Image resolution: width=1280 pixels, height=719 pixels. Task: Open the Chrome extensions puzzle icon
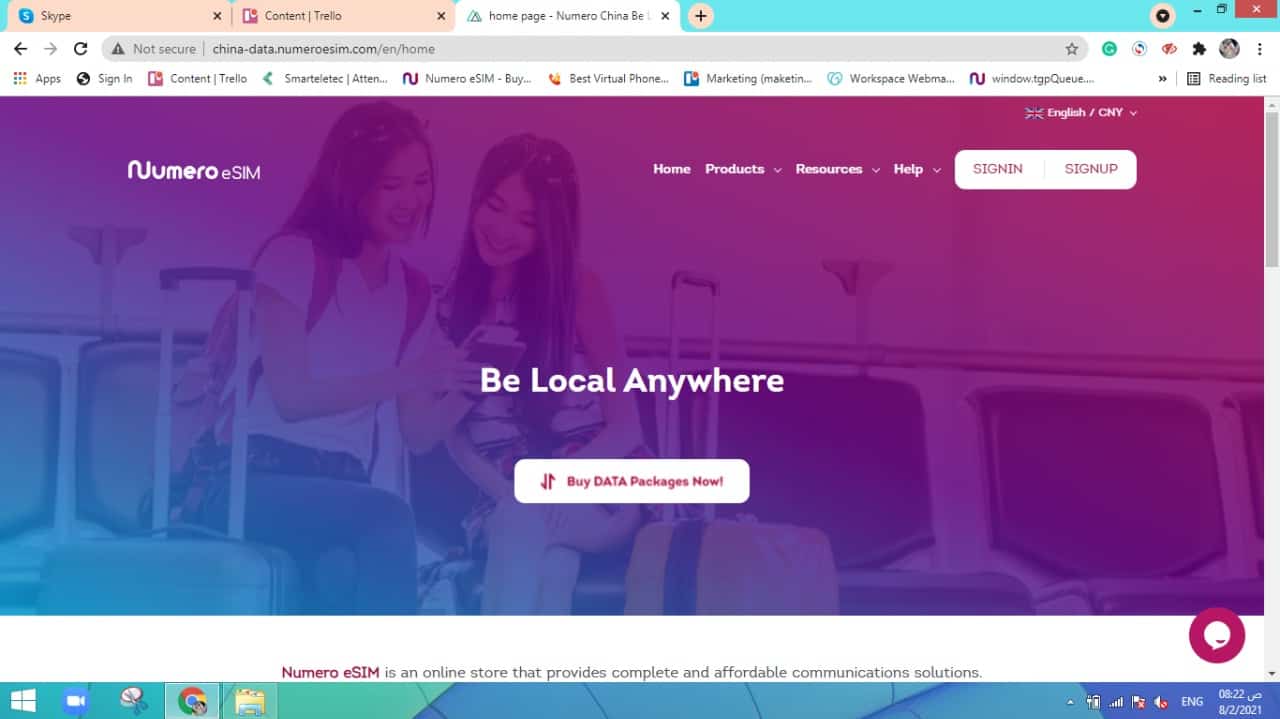[x=1199, y=49]
